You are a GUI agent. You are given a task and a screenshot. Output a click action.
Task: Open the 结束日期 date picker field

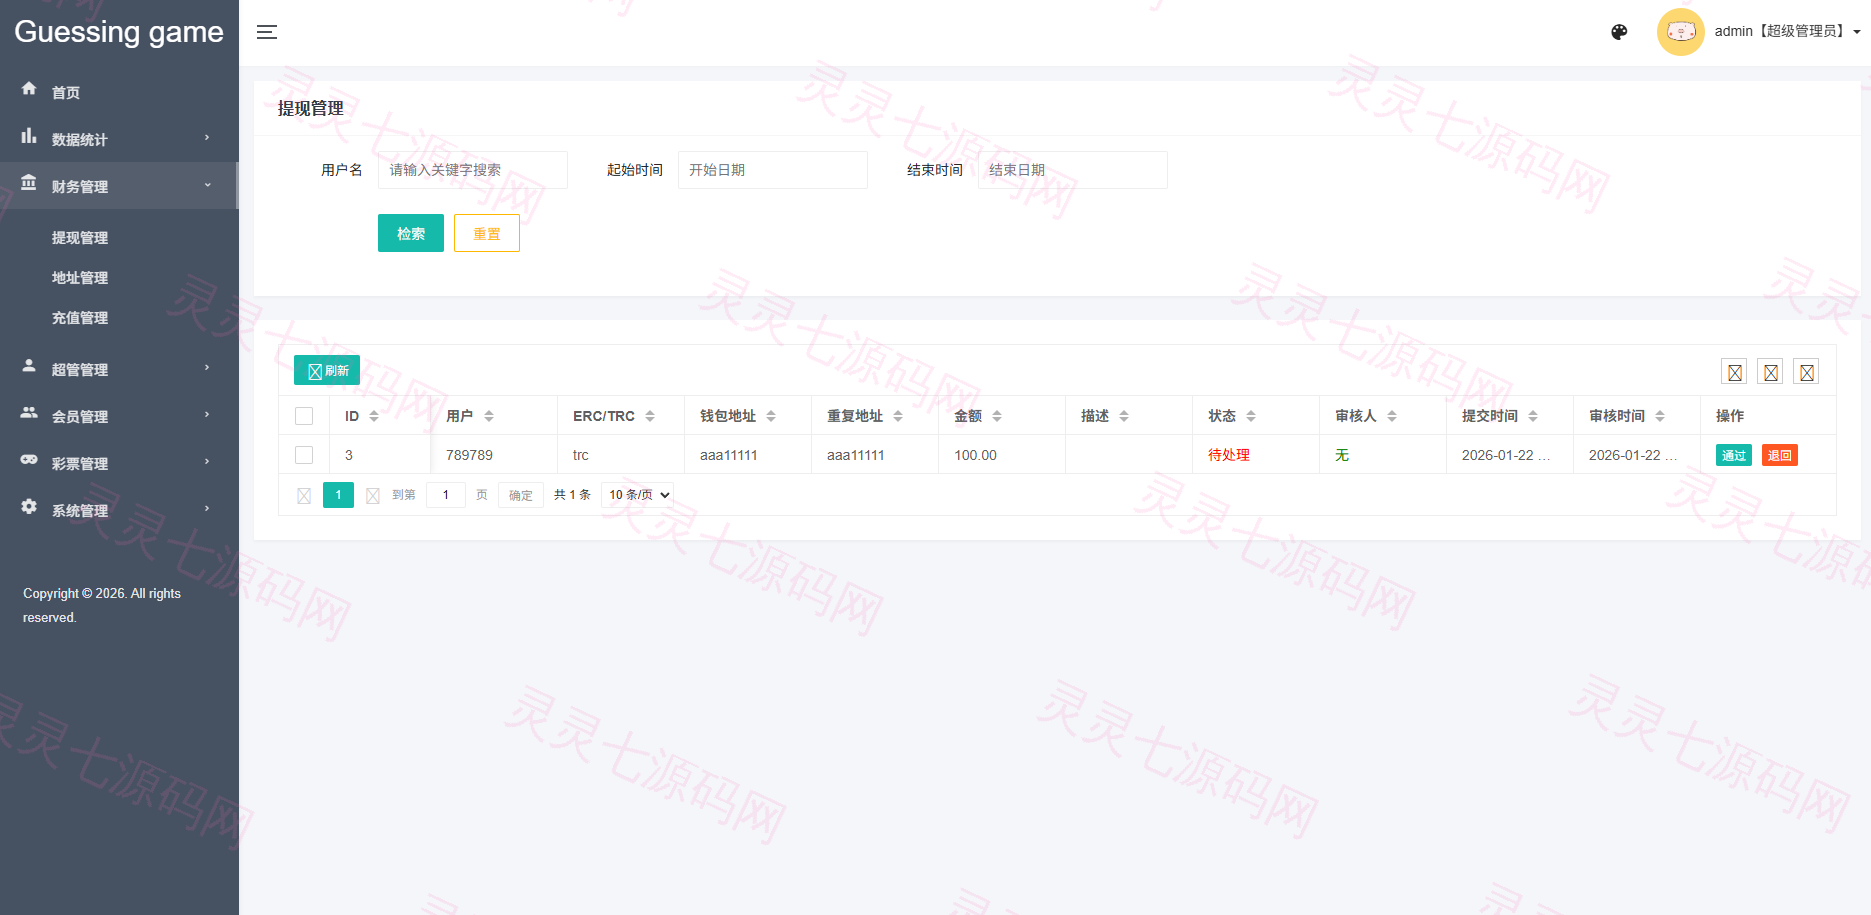pos(1073,170)
